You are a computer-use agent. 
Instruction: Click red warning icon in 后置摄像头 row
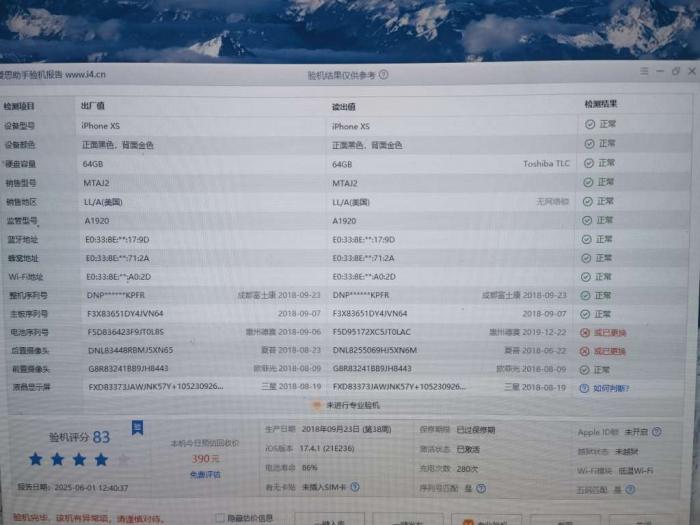[x=584, y=351]
